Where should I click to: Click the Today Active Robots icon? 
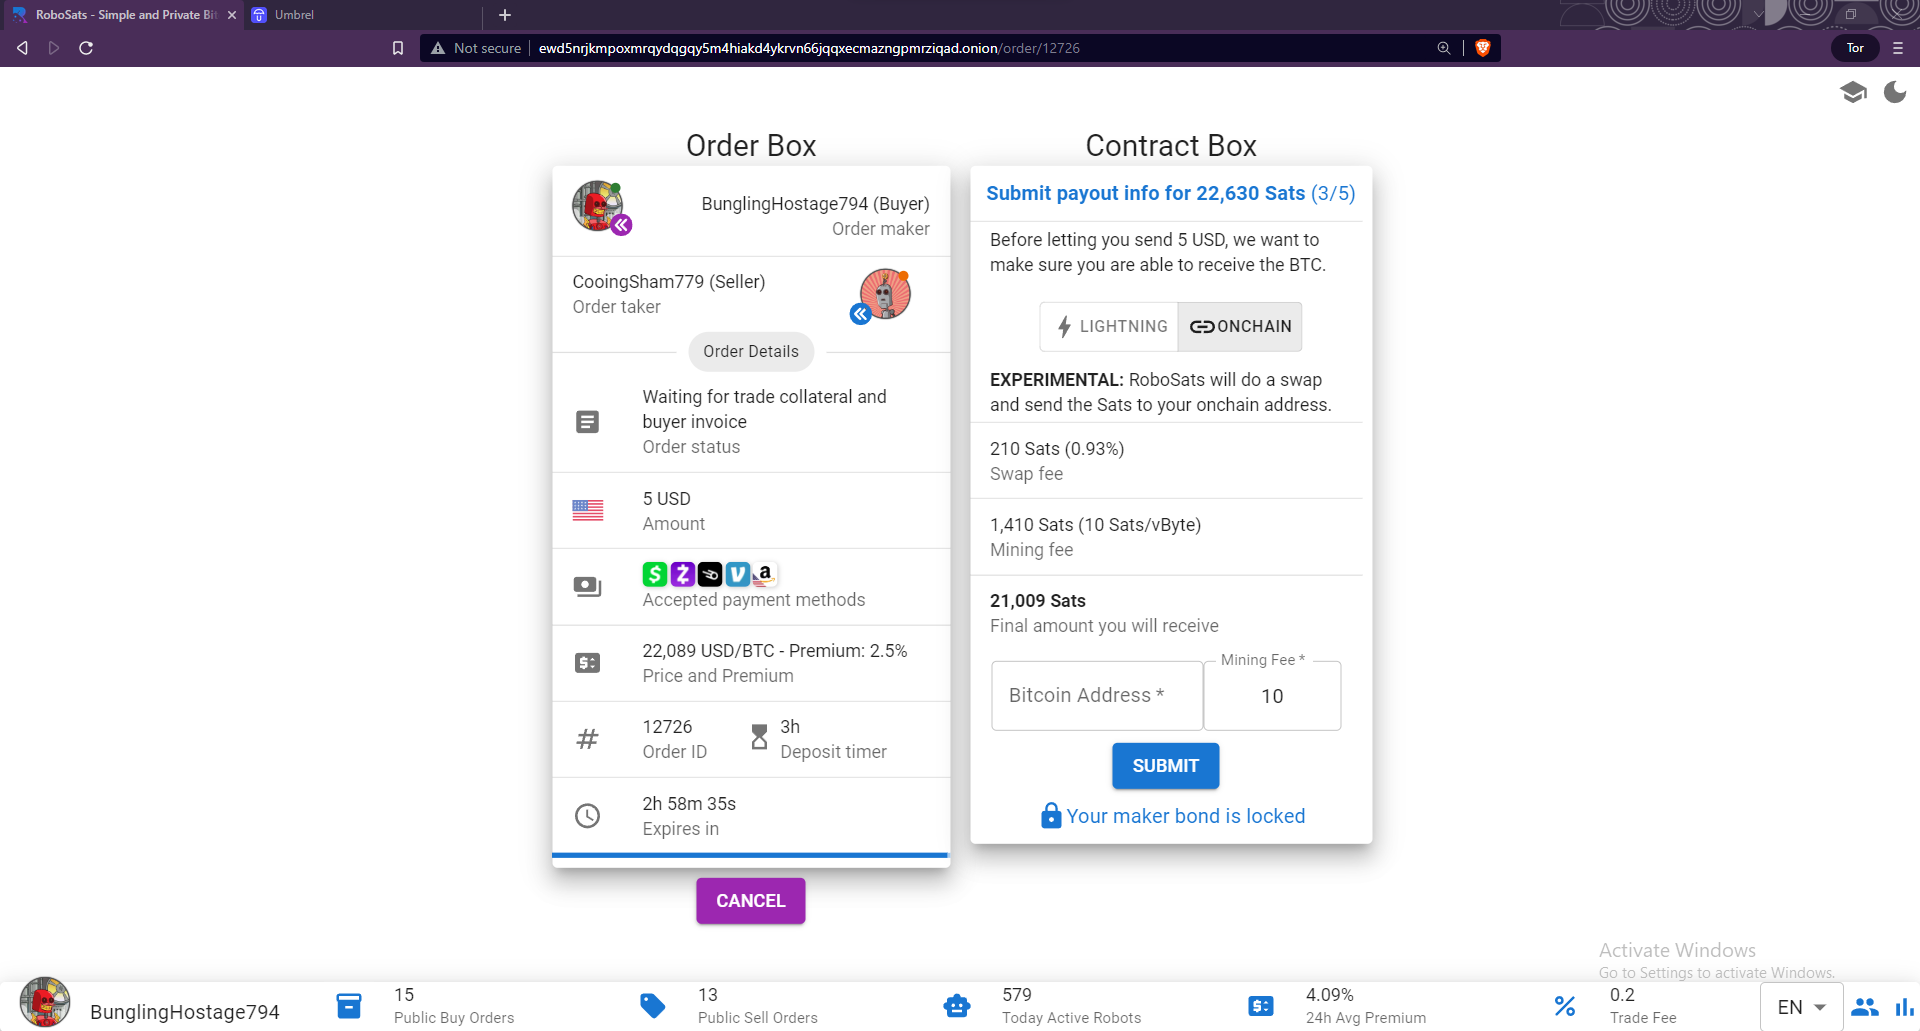[957, 1006]
